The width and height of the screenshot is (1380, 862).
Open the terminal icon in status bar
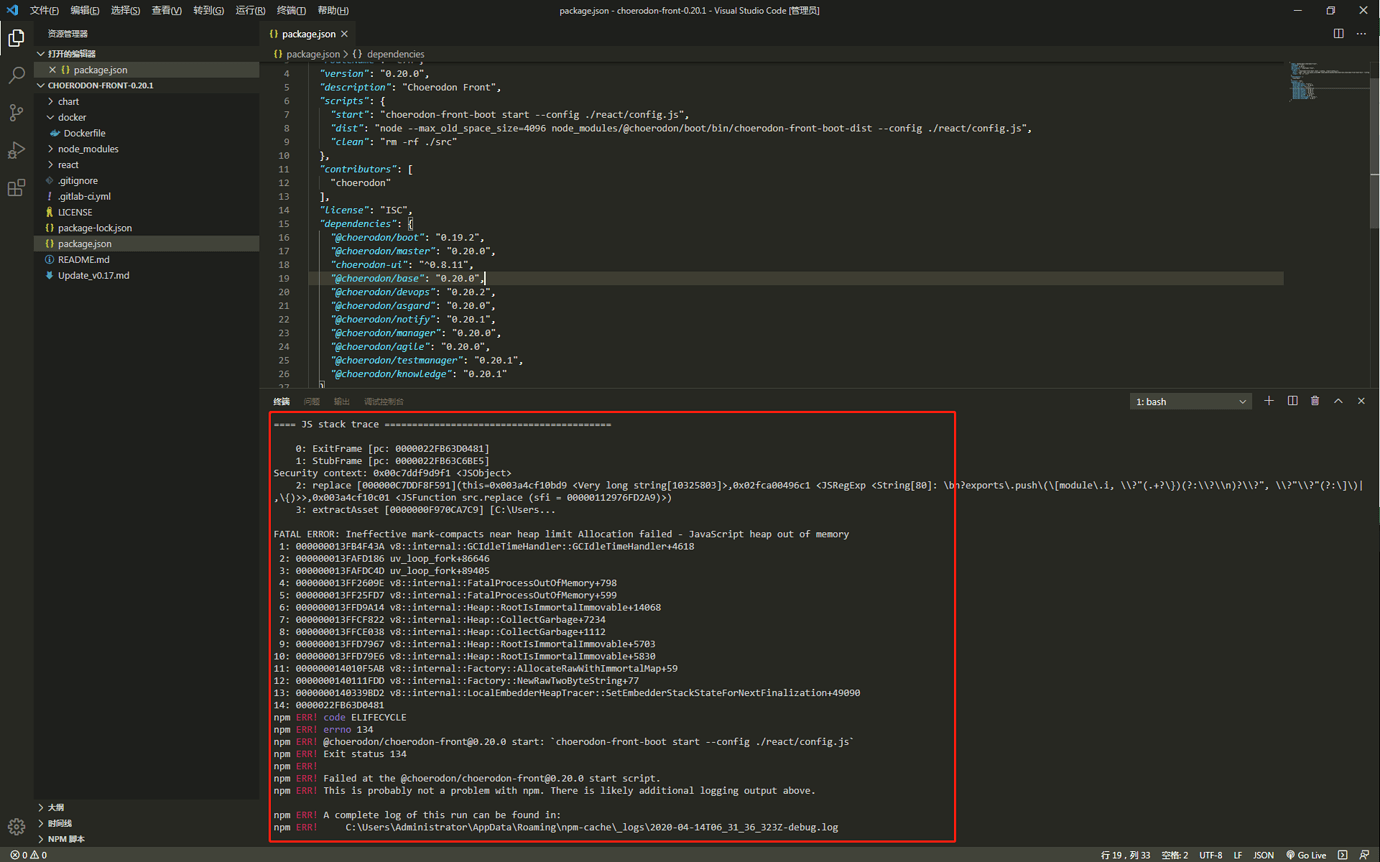click(1343, 855)
